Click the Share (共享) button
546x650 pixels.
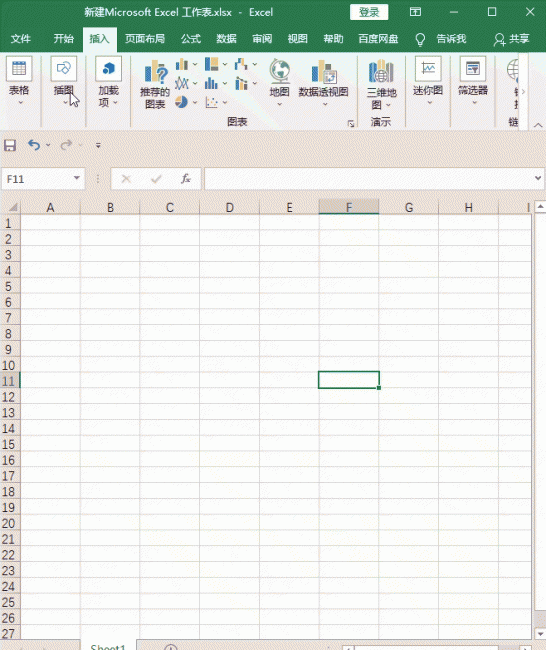pyautogui.click(x=512, y=39)
